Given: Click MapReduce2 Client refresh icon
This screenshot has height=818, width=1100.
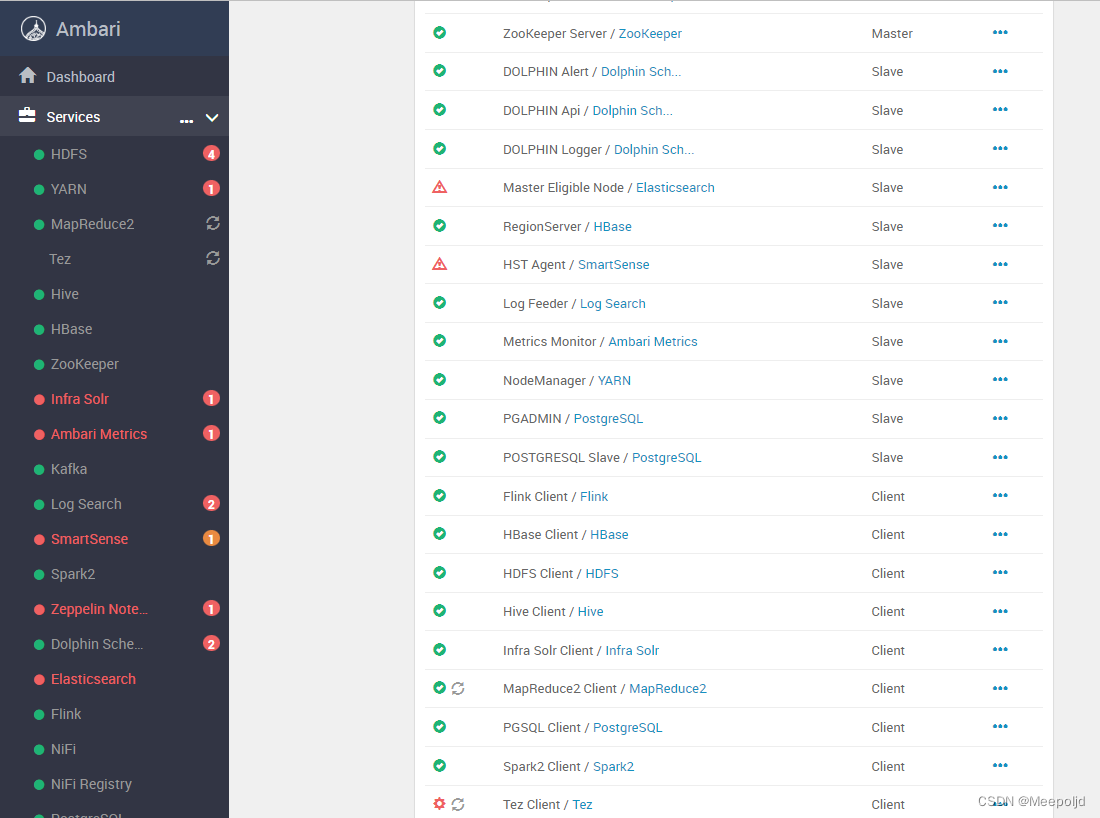Looking at the screenshot, I should click(458, 688).
